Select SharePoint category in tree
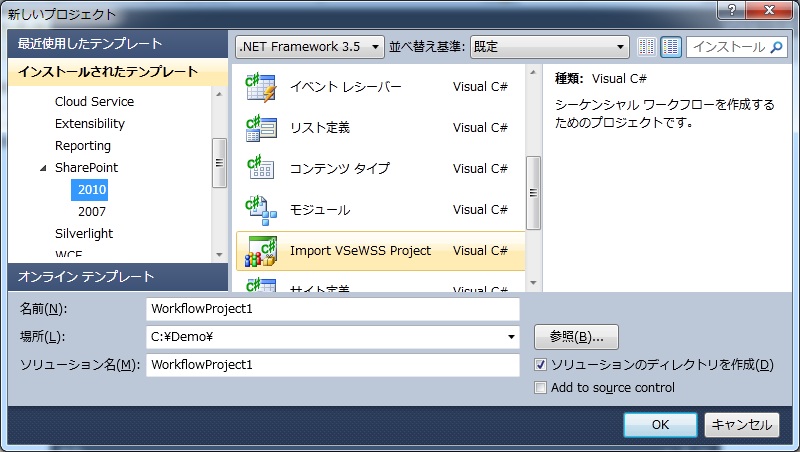Image resolution: width=800 pixels, height=452 pixels. coord(86,167)
